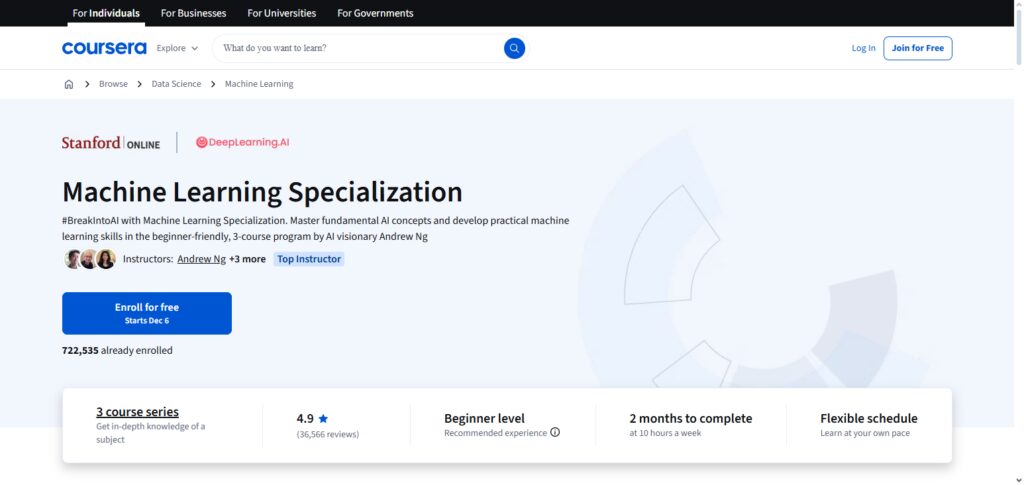The height and width of the screenshot is (485, 1024).
Task: Click the 4.9 rating value
Action: click(305, 418)
